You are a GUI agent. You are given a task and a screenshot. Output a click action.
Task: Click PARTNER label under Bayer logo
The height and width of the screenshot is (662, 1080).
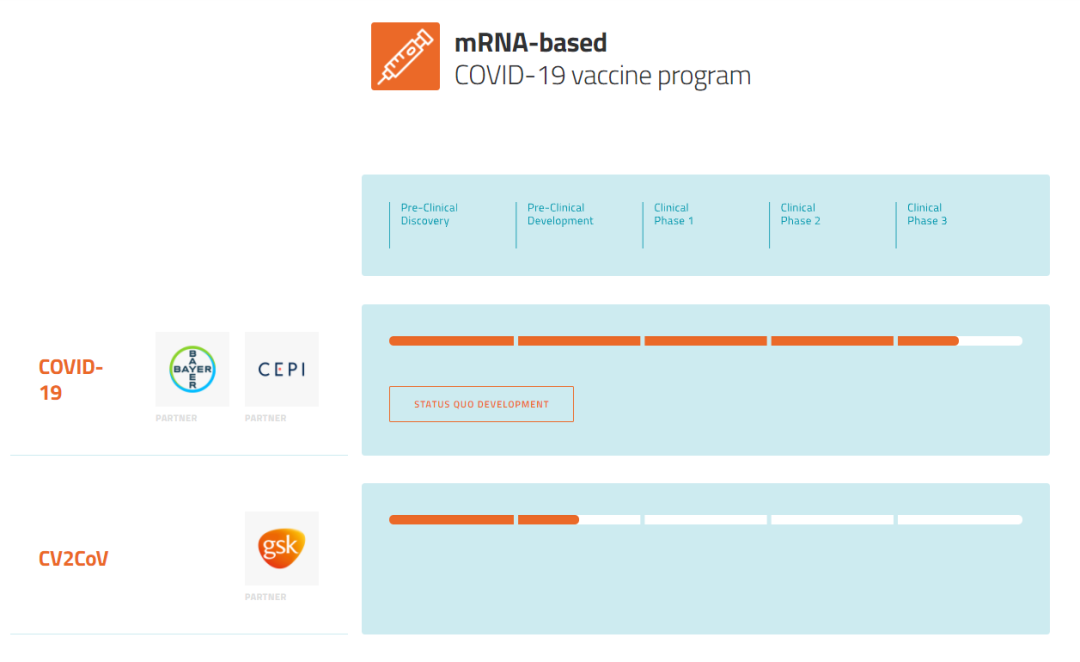[176, 418]
